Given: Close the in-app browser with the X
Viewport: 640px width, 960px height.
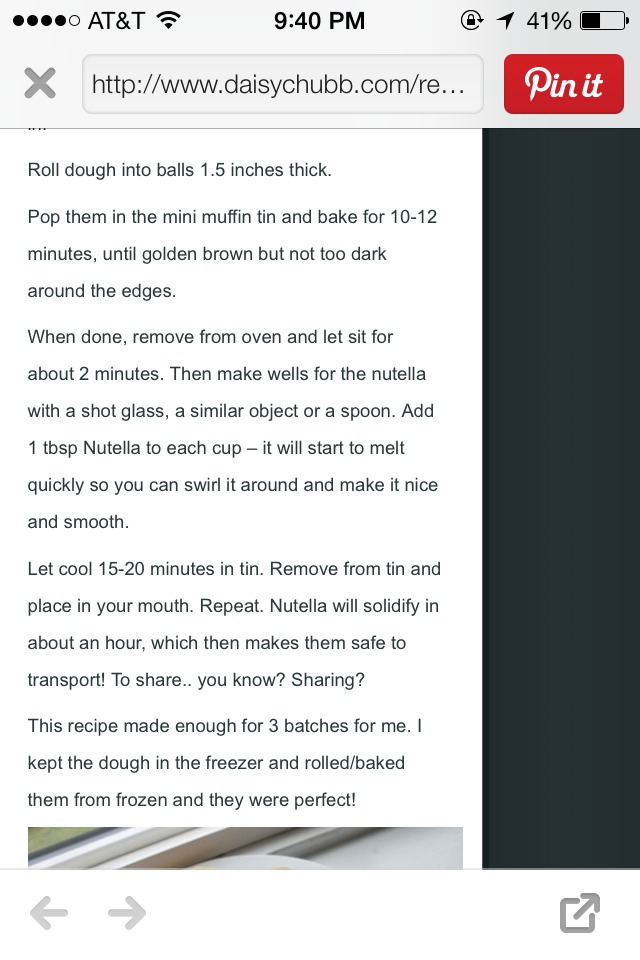Looking at the screenshot, I should click(40, 83).
